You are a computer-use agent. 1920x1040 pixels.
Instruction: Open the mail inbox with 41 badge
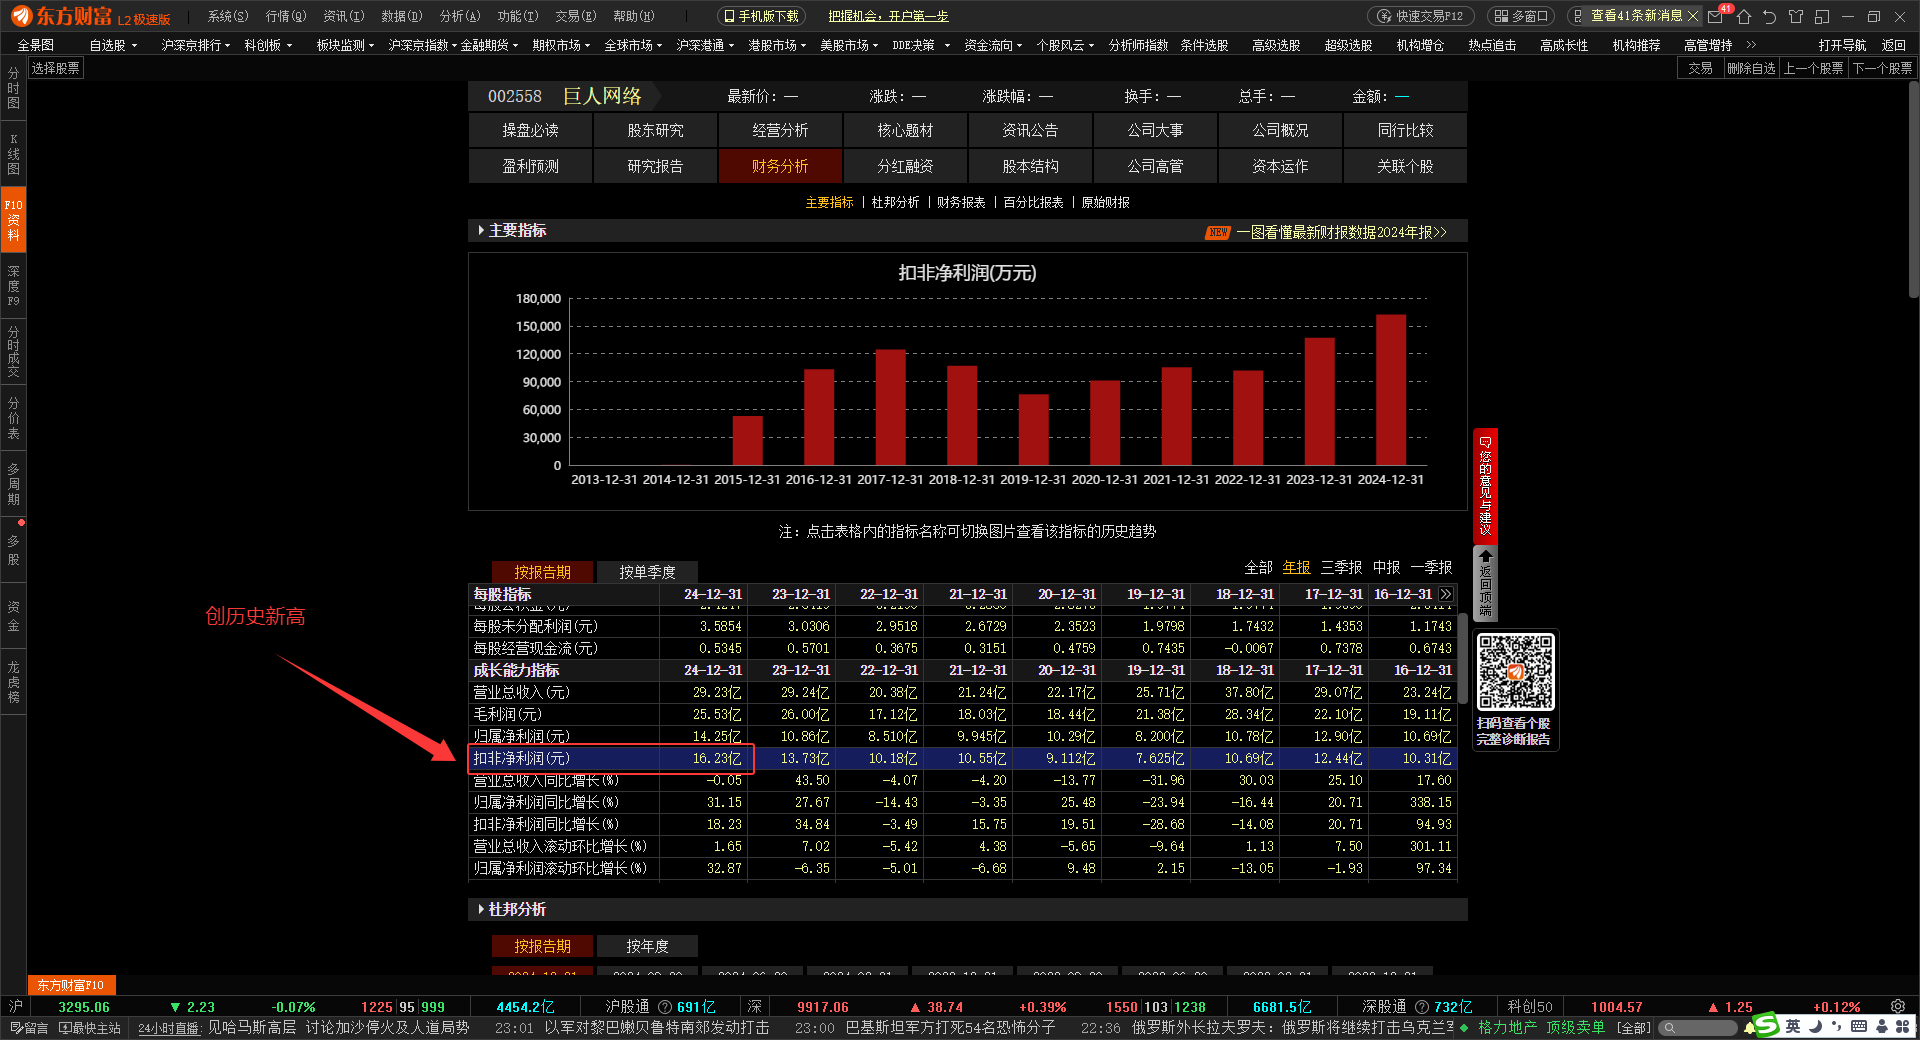pos(1716,16)
